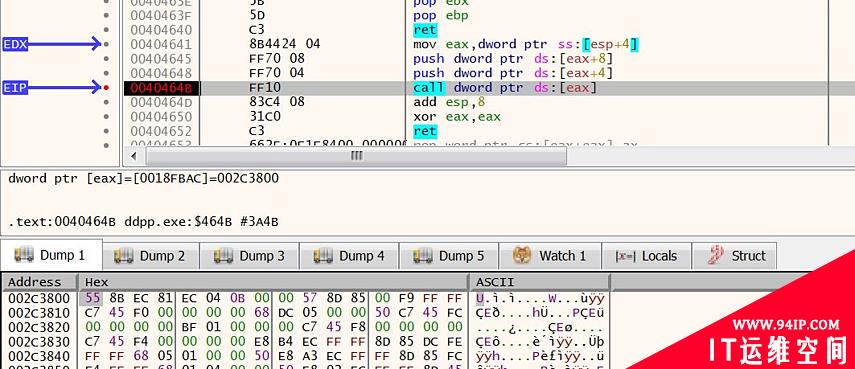Toggle breakpoint dot beside address 00404648
Image resolution: width=855 pixels, height=369 pixels.
[106, 73]
